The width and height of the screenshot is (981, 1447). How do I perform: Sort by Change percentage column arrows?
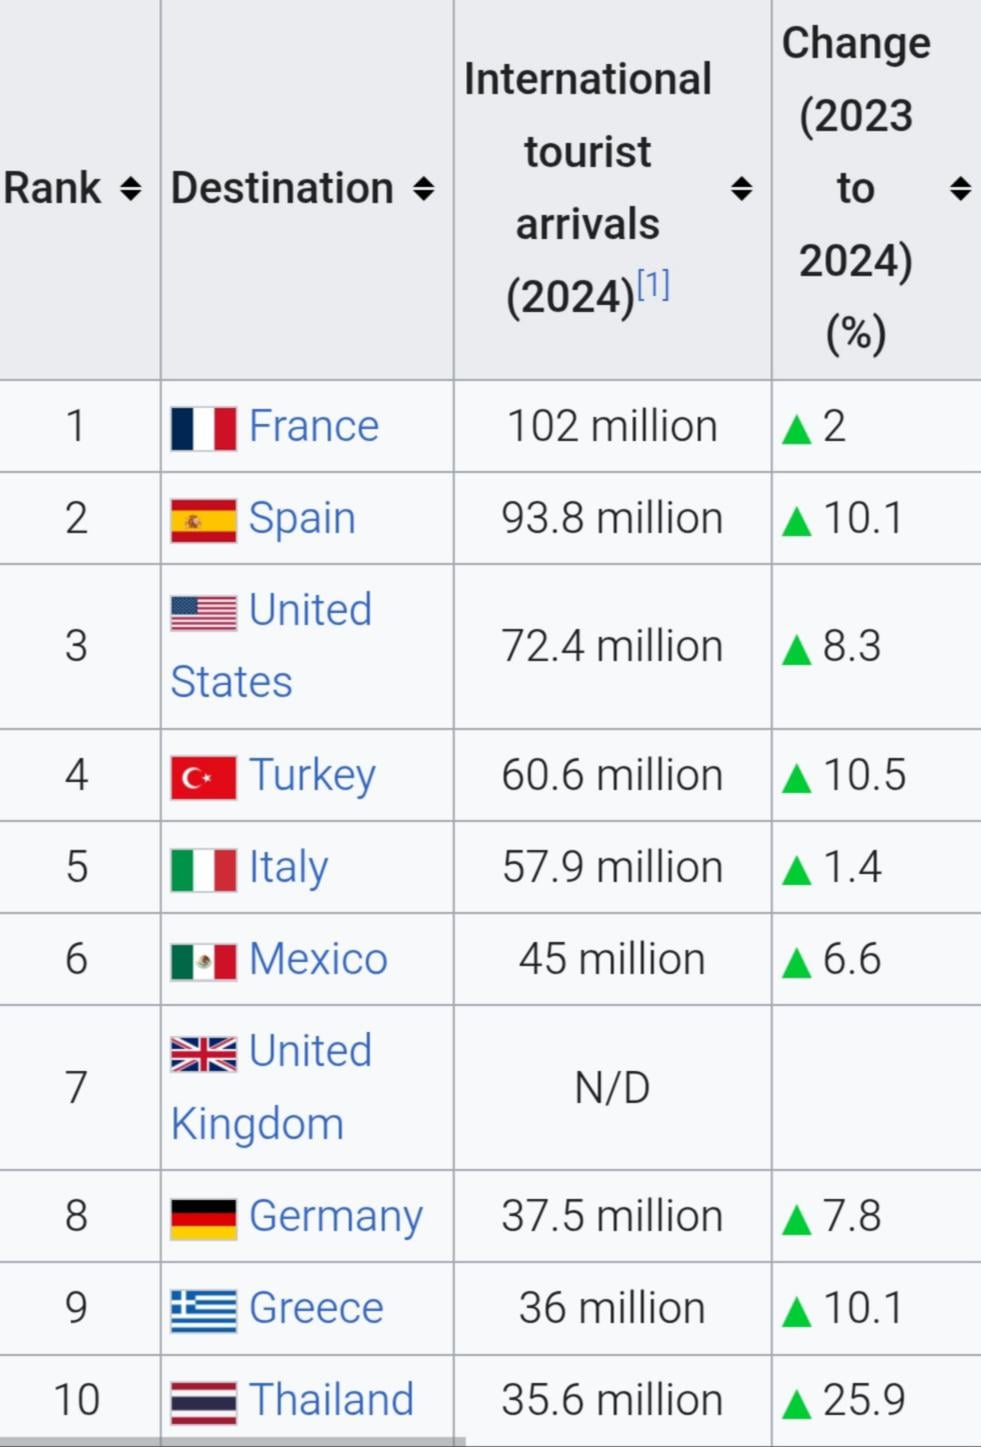960,188
